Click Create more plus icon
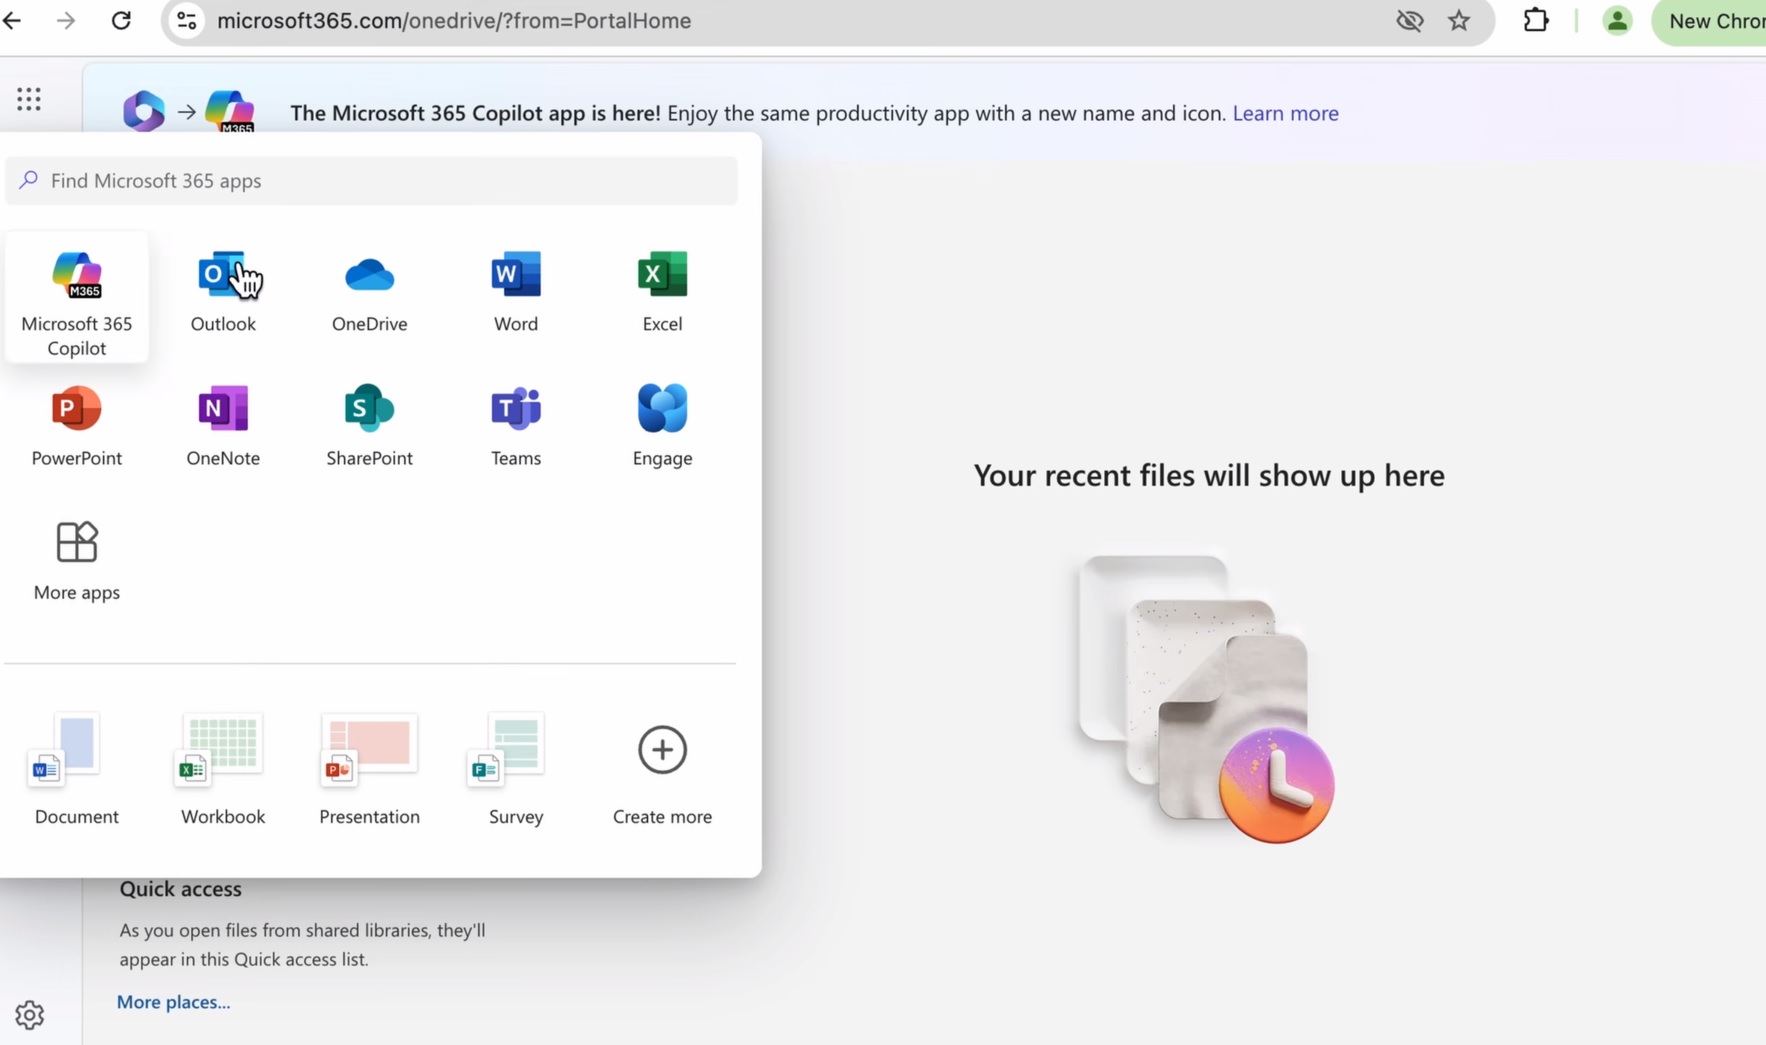Screen dimensions: 1766x1045 coord(662,750)
